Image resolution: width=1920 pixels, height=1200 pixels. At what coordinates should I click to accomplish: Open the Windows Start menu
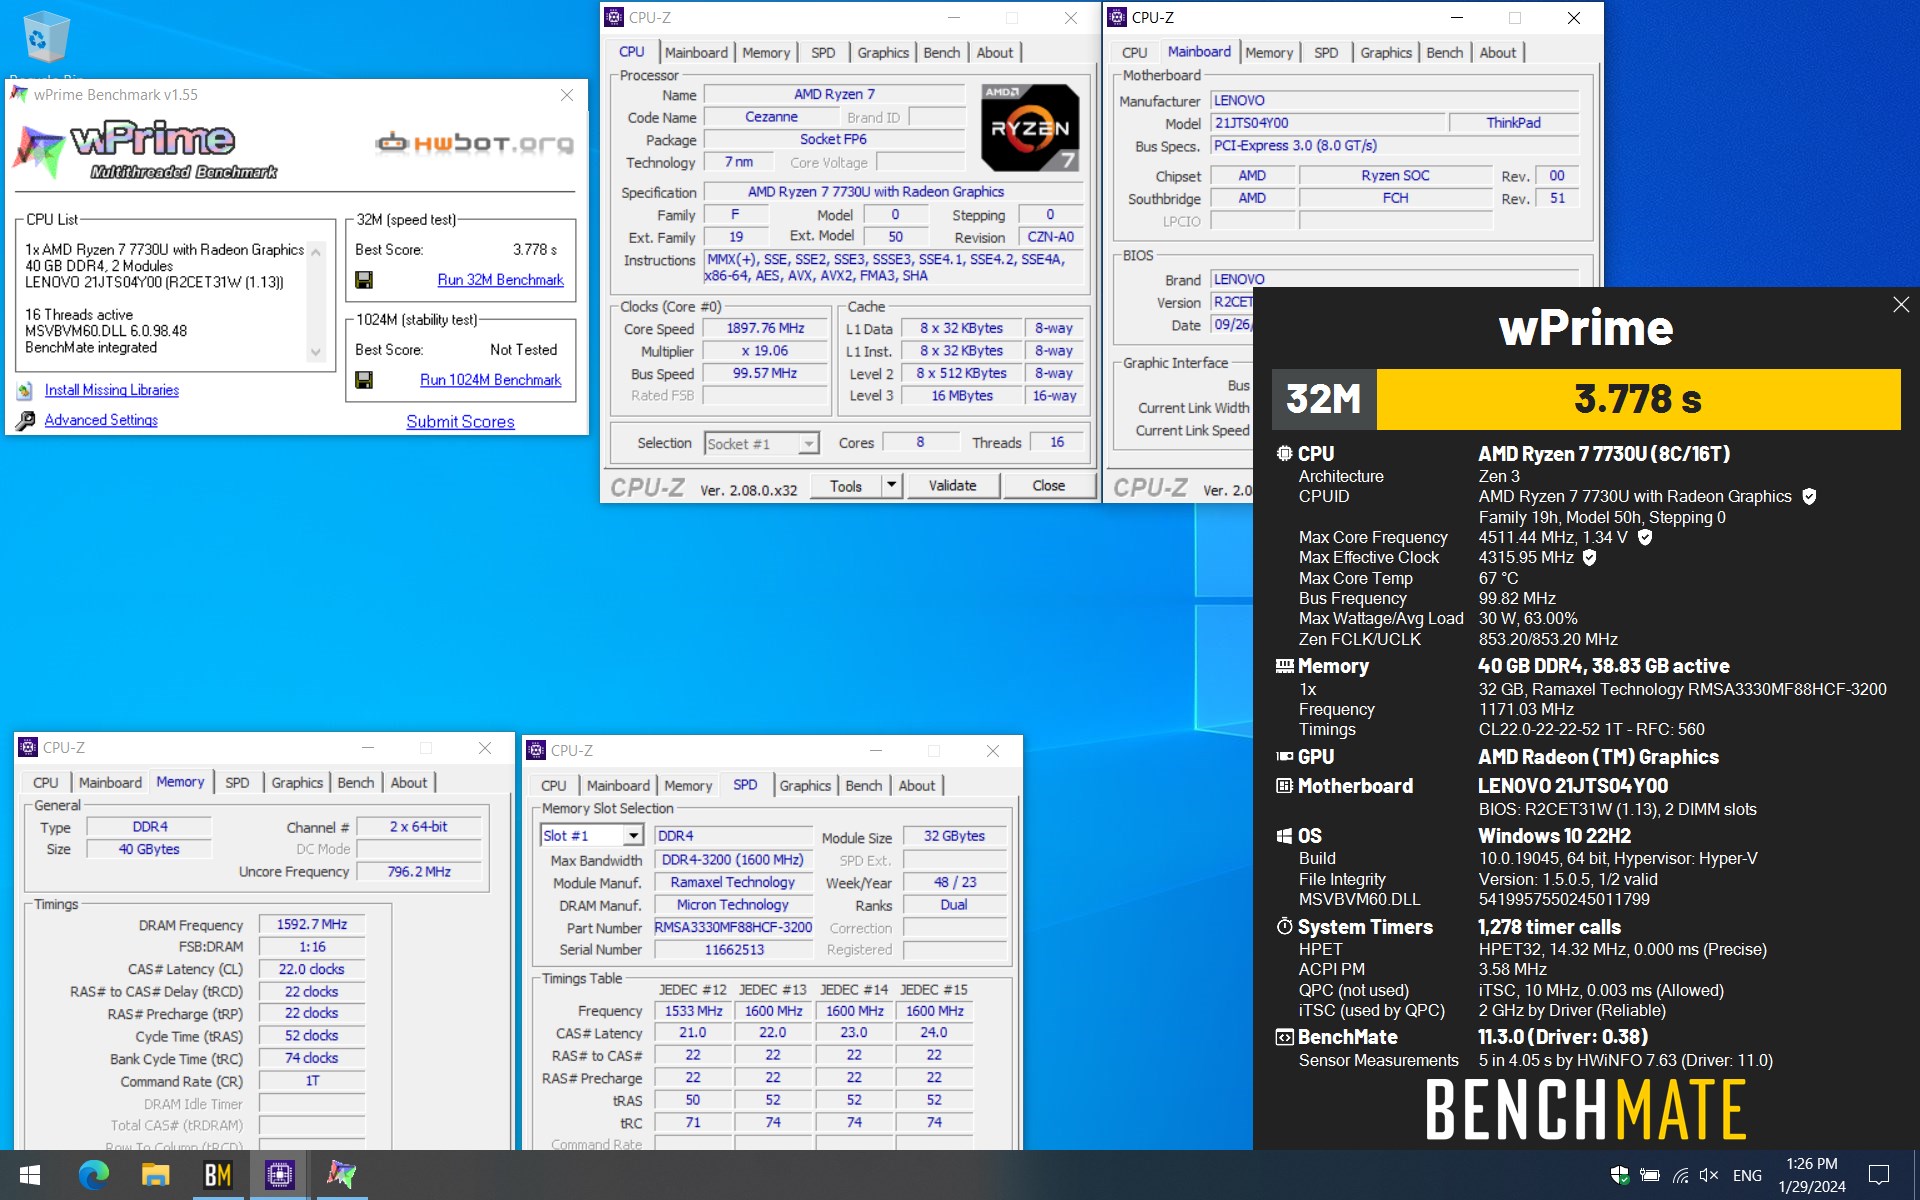click(30, 1175)
